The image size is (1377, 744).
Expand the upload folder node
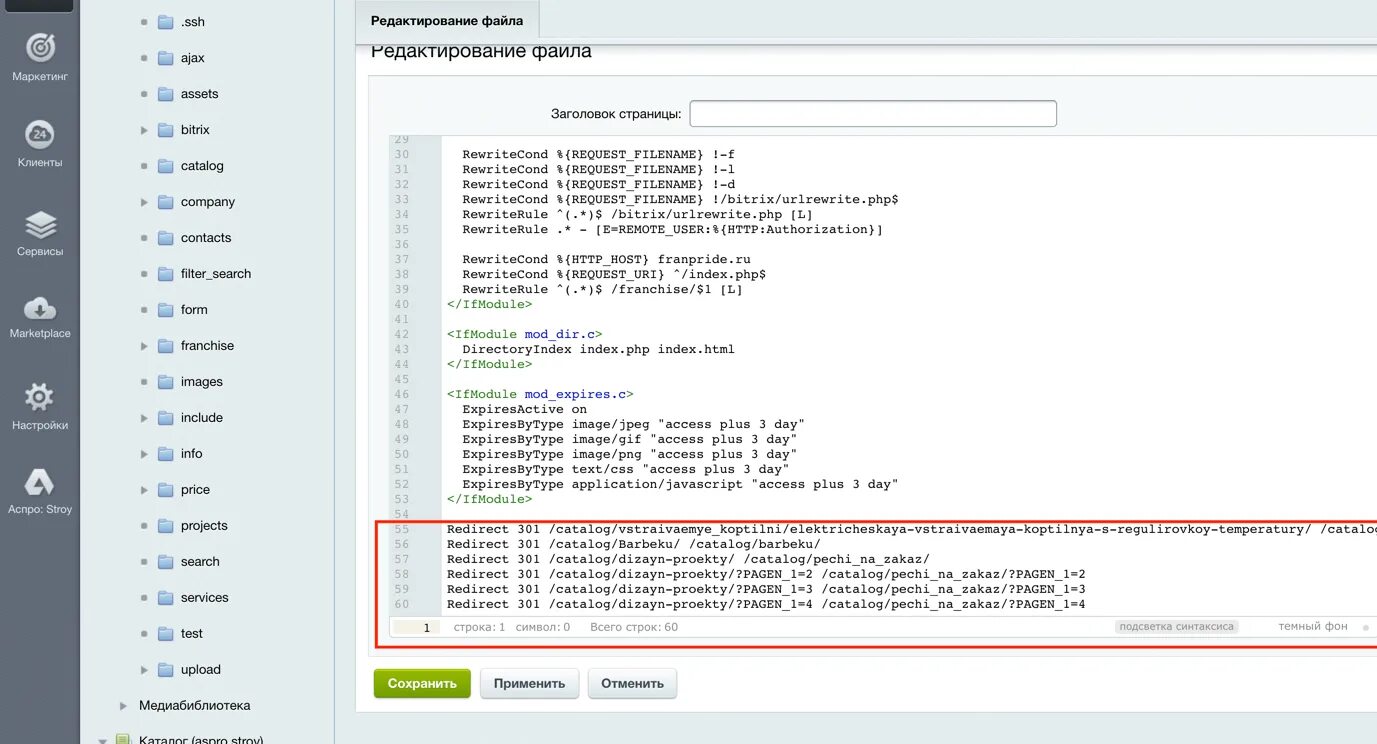click(x=144, y=670)
